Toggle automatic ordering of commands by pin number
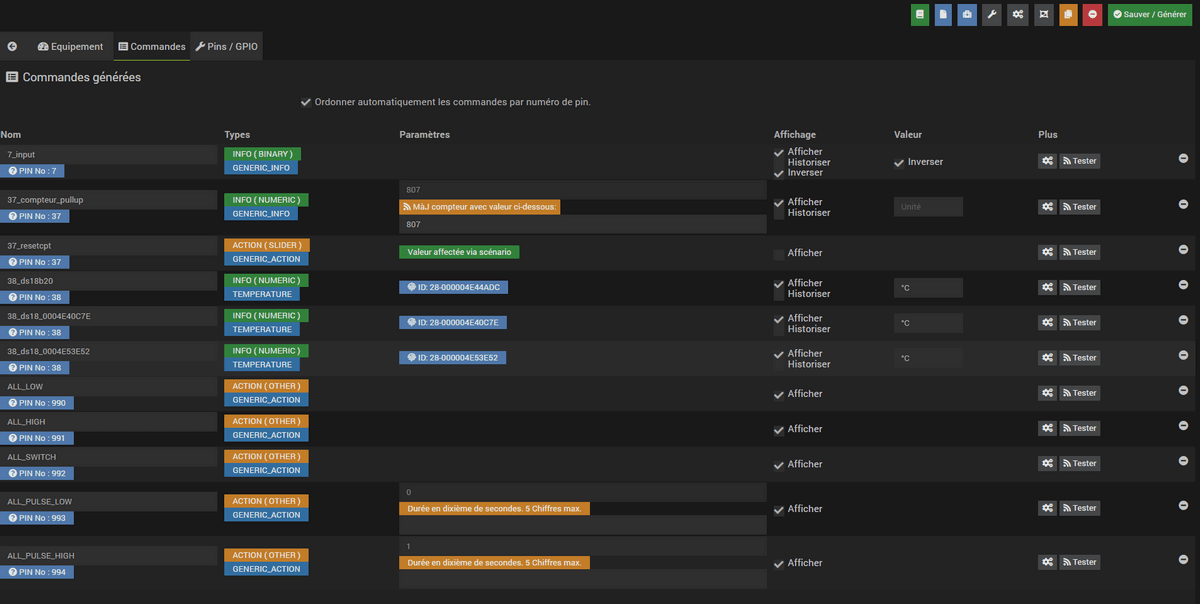 [306, 102]
